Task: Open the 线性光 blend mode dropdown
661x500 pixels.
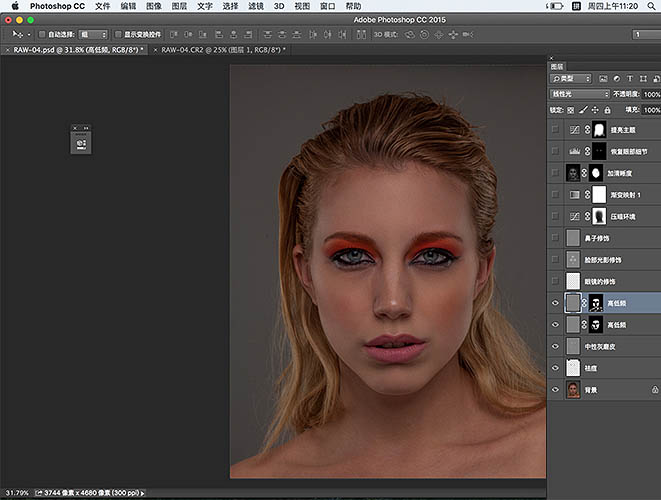Action: [579, 94]
